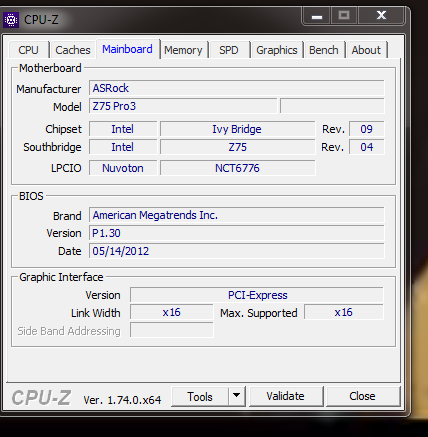The width and height of the screenshot is (428, 437).
Task: Expand the Tools dropdown arrow
Action: click(x=237, y=396)
